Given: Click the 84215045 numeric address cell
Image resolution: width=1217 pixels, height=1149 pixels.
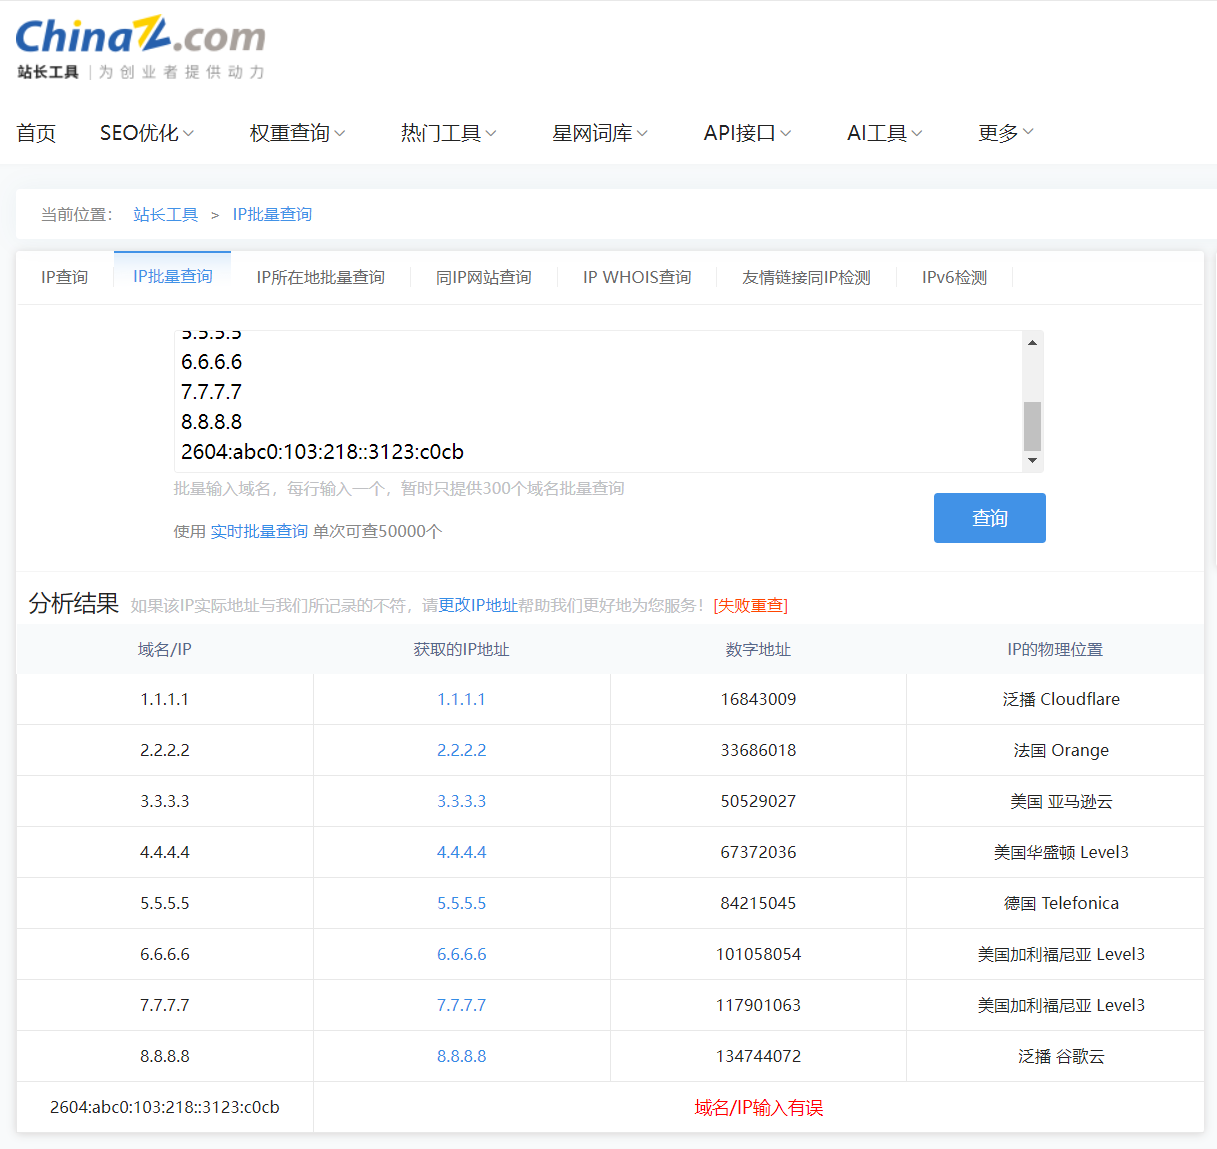Looking at the screenshot, I should coord(758,903).
